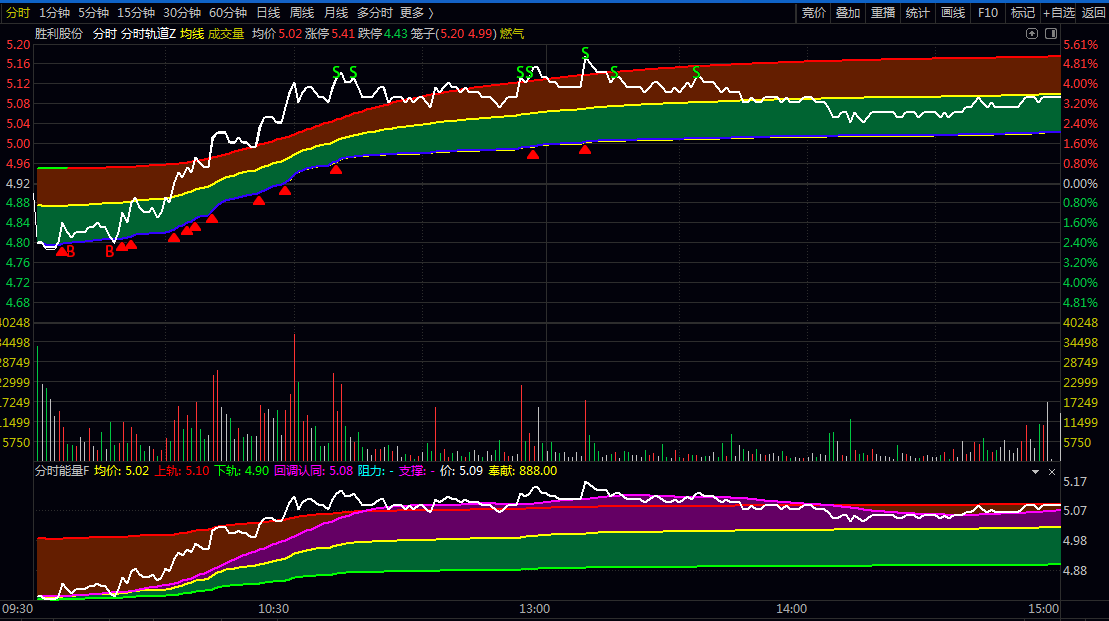This screenshot has width=1109, height=621.
Task: Click the 返回 back button
Action: pyautogui.click(x=1093, y=13)
